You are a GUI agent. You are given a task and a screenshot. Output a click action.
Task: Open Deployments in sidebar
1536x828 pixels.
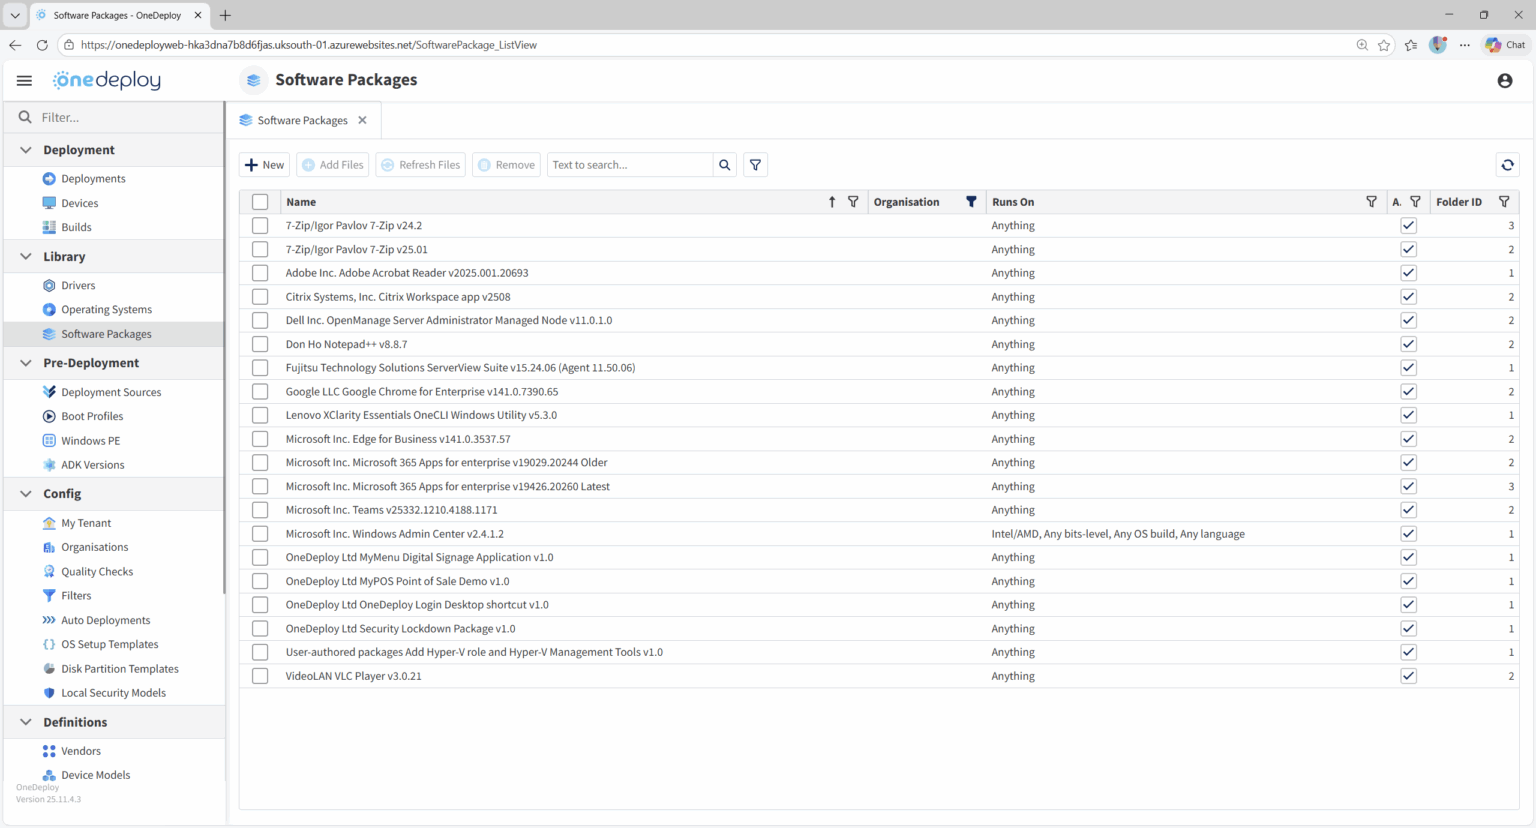point(93,179)
